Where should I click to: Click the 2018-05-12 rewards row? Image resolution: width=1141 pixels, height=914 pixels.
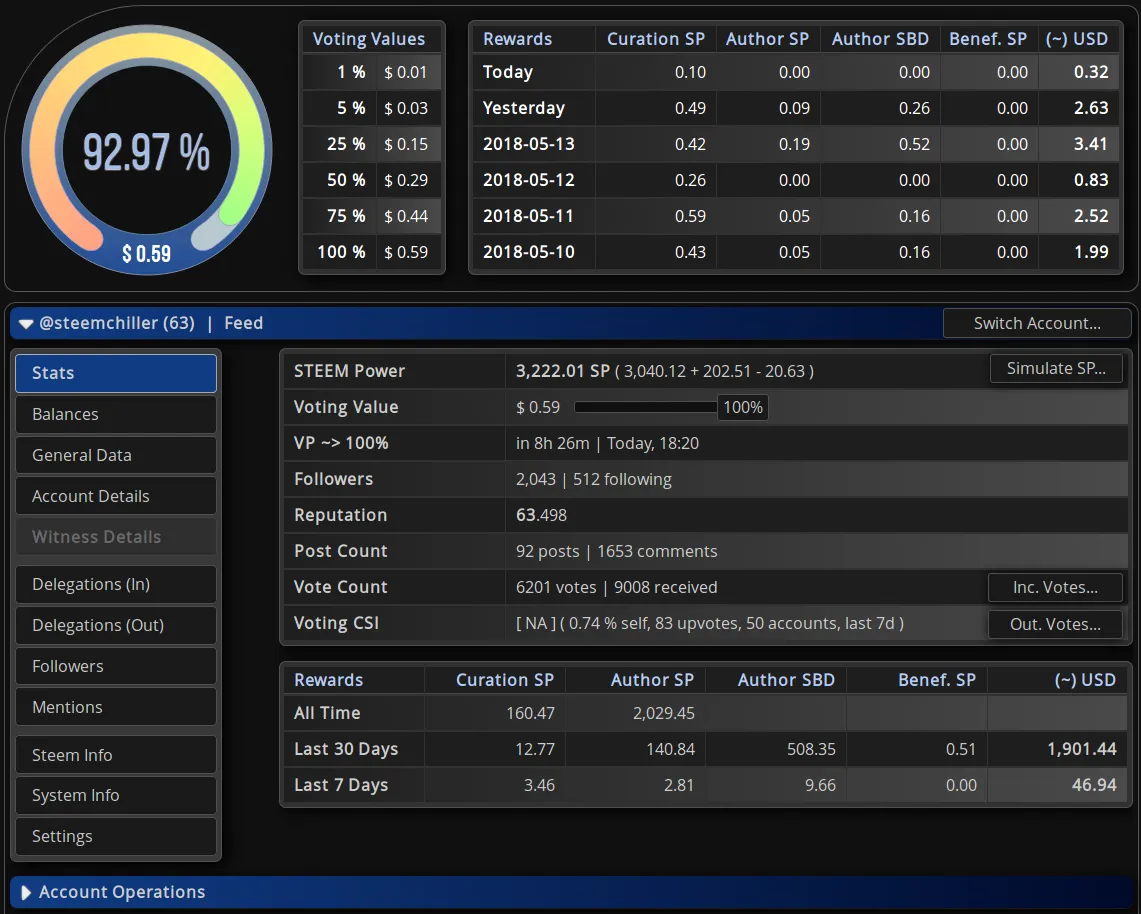[796, 180]
